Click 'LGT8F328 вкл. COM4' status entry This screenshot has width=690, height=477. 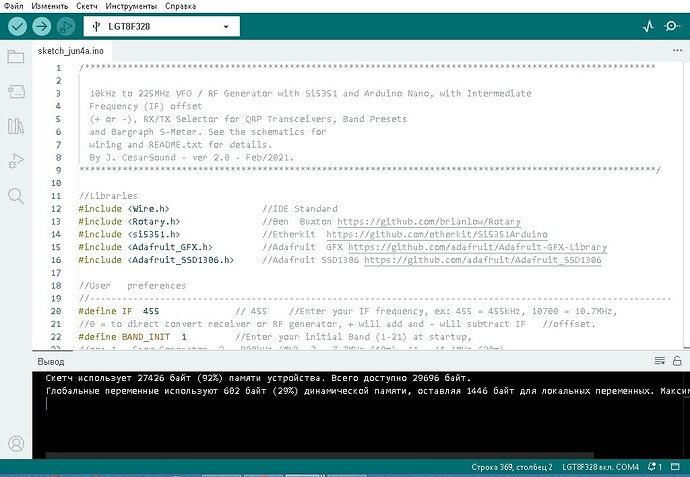point(601,467)
